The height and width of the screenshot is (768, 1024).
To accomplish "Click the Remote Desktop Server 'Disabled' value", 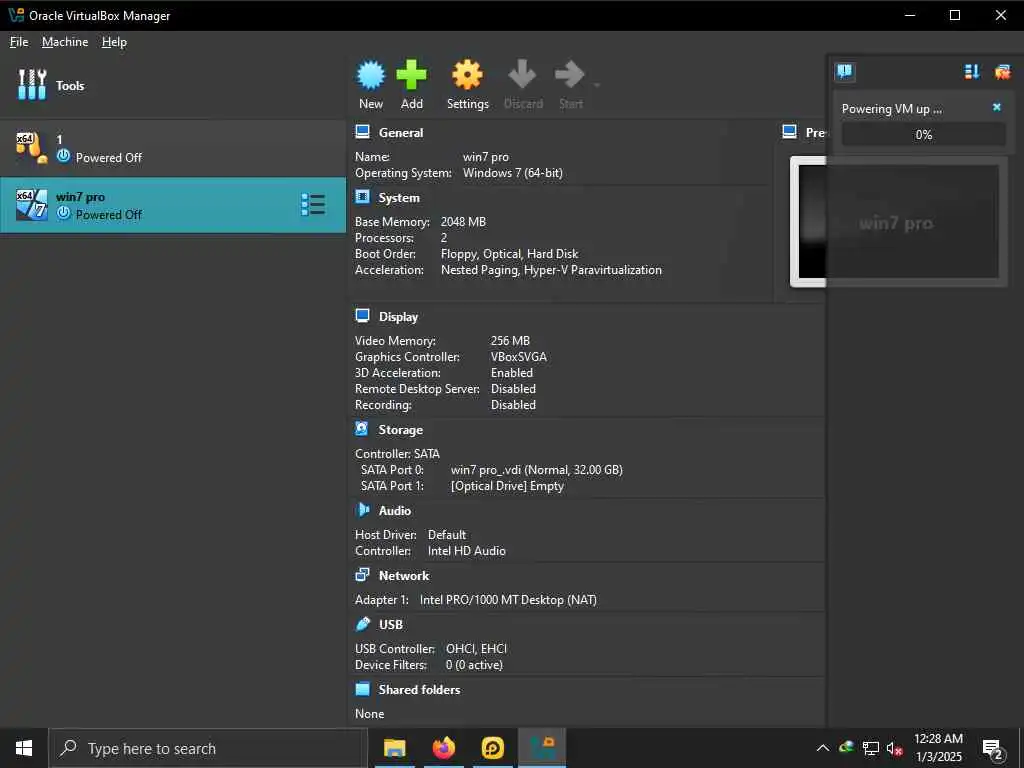I will point(513,389).
